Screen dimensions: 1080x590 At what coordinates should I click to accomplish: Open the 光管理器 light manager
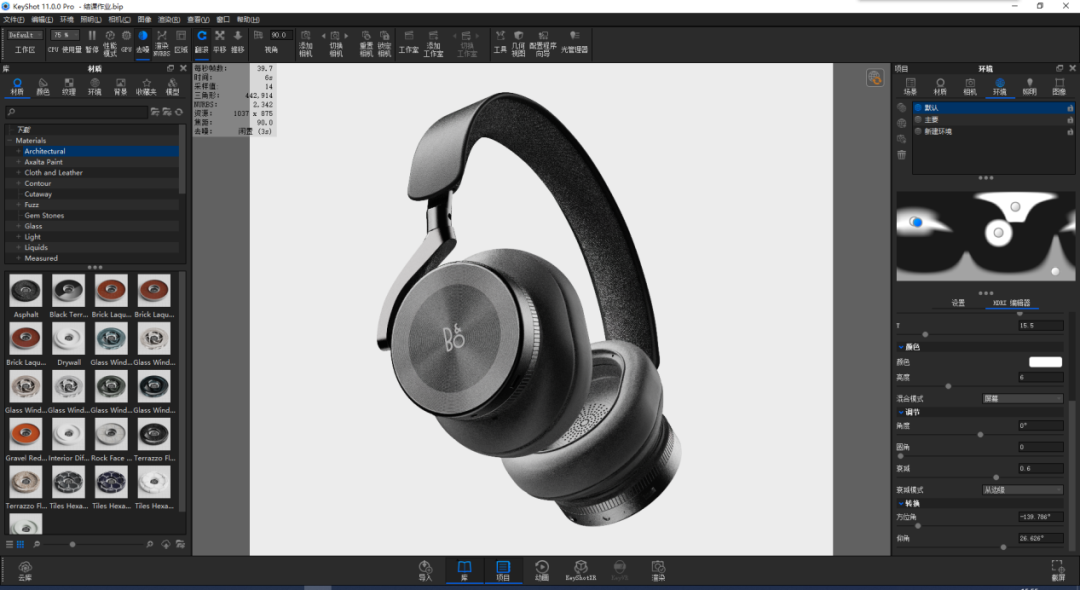[x=574, y=41]
